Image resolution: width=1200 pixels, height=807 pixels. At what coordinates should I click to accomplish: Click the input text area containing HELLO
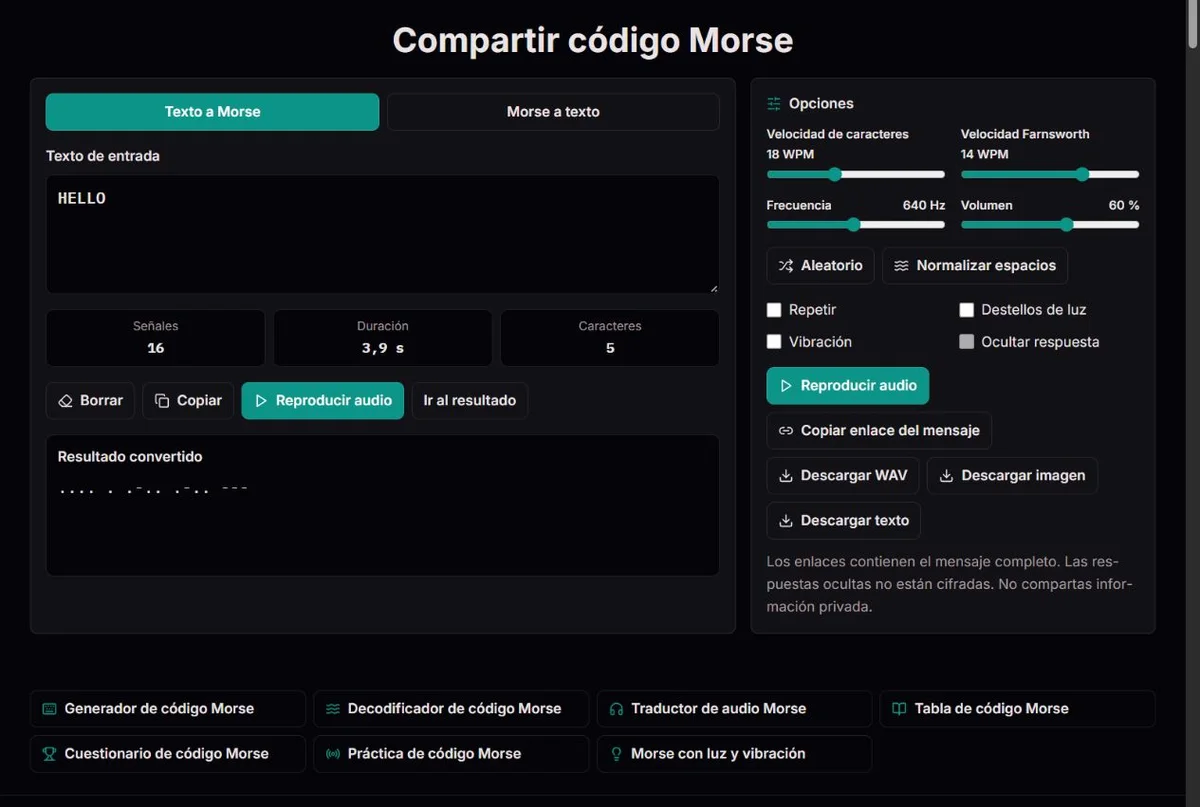point(382,235)
